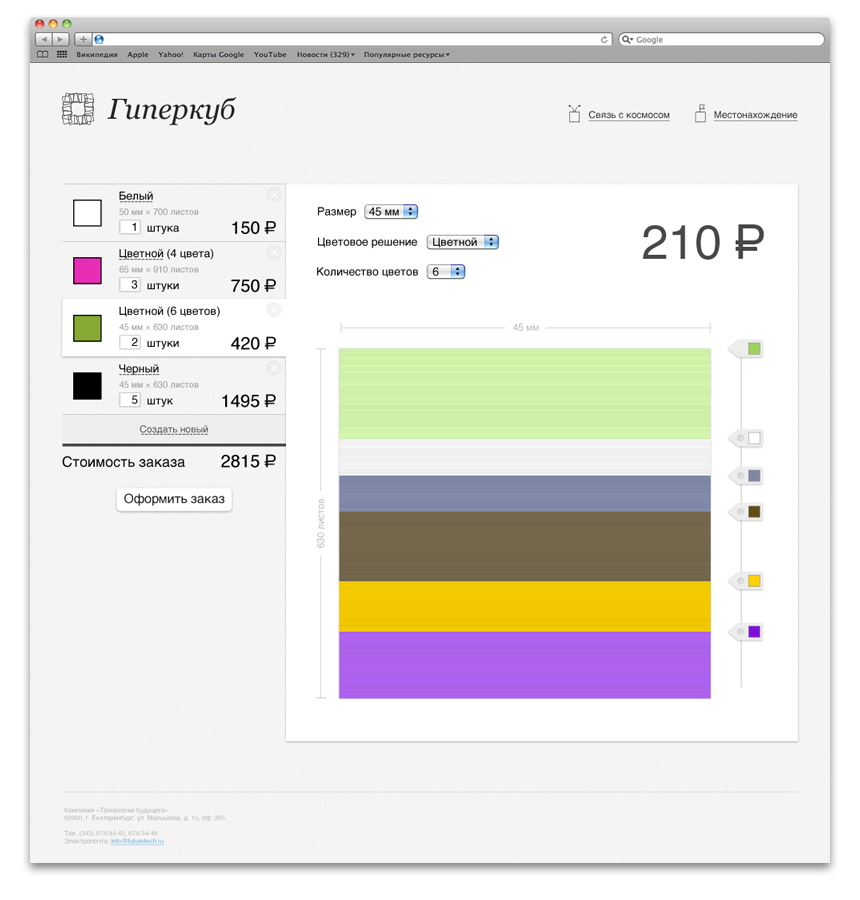This screenshot has height=900, width=860.
Task: Click the quantity field showing 2 штуки
Action: [130, 343]
